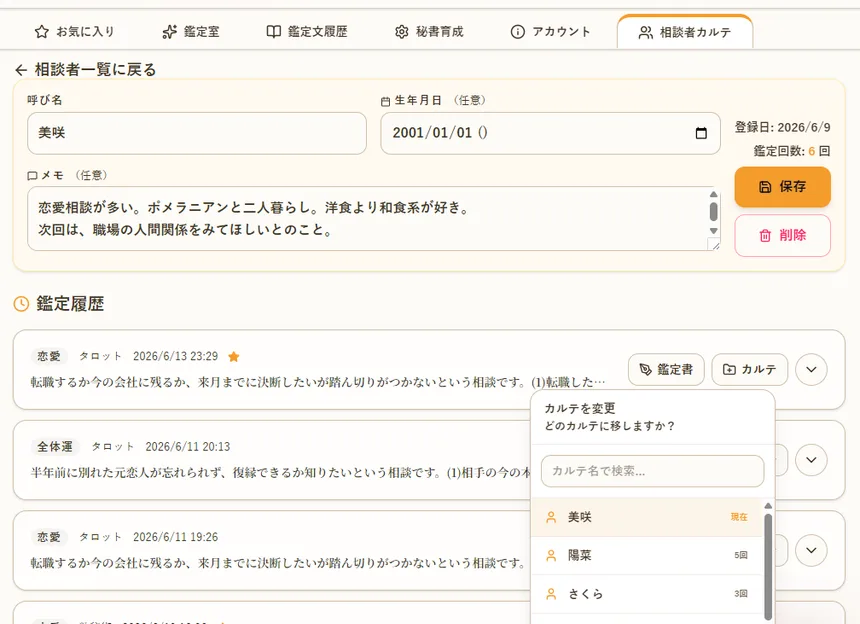Click the 生年月日 date field
Image resolution: width=860 pixels, height=624 pixels.
[x=550, y=133]
